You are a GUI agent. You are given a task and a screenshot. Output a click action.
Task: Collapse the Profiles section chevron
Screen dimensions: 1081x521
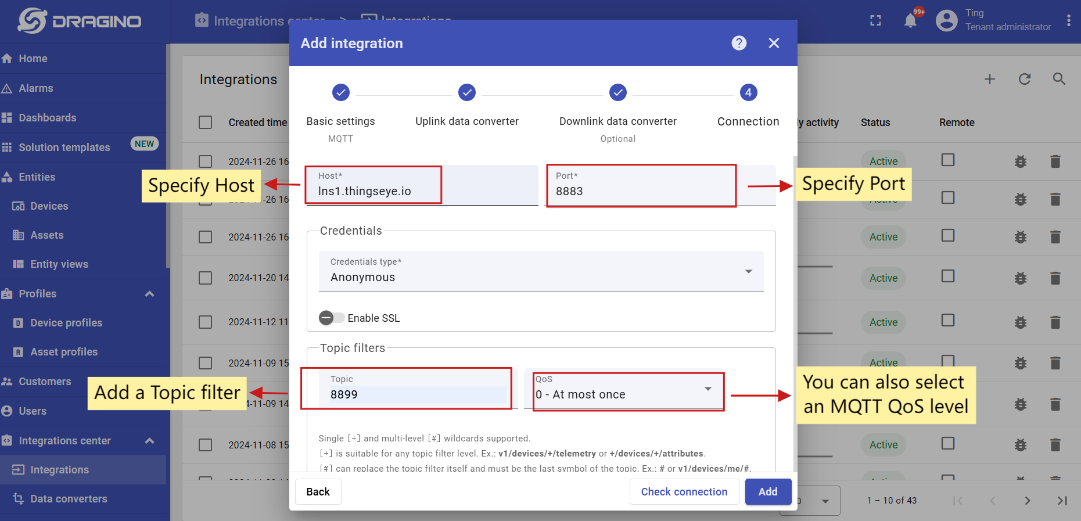(x=150, y=294)
